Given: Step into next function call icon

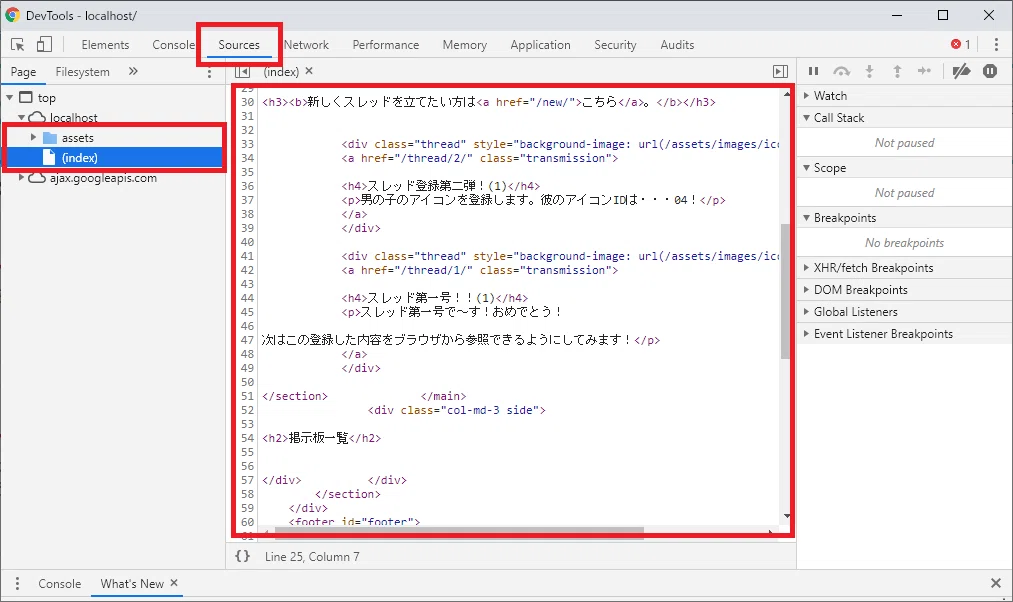Looking at the screenshot, I should pos(870,71).
